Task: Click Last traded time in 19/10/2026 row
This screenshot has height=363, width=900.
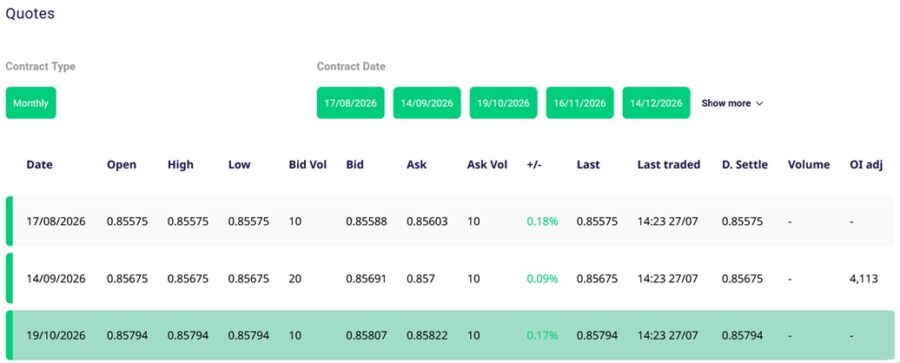Action: pyautogui.click(x=668, y=335)
